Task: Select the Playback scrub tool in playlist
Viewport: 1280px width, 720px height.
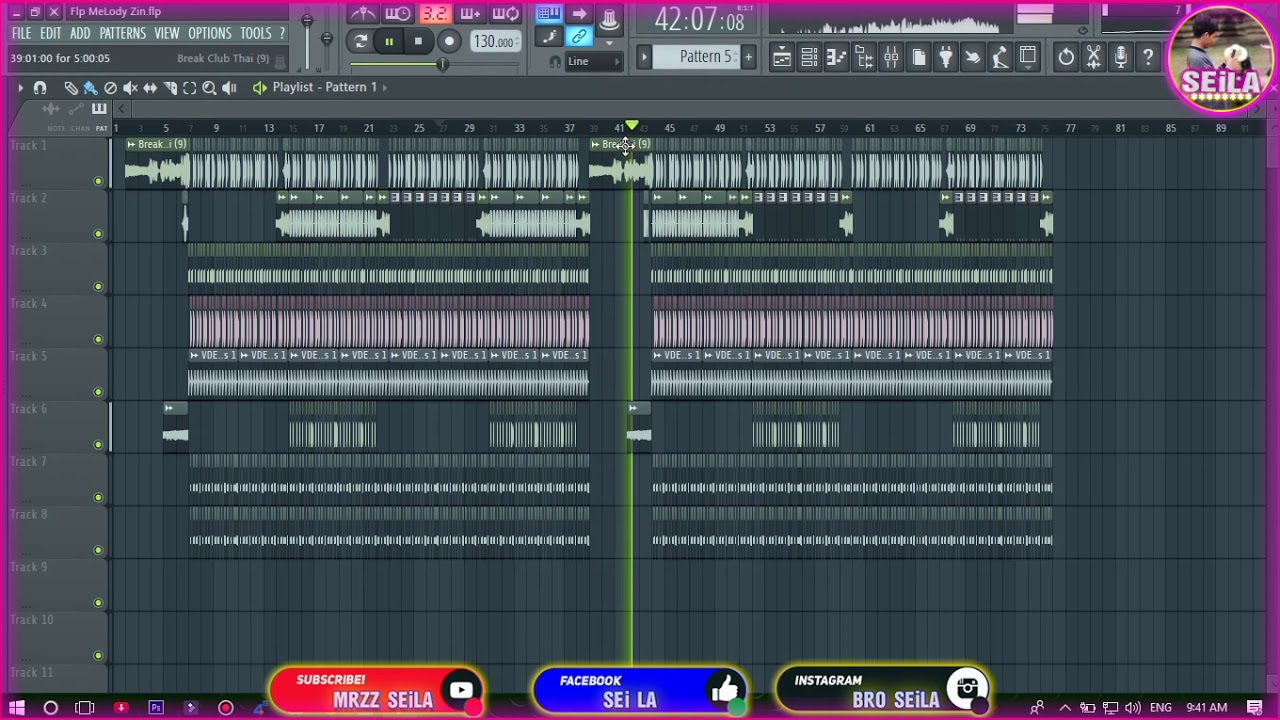Action: pos(229,88)
